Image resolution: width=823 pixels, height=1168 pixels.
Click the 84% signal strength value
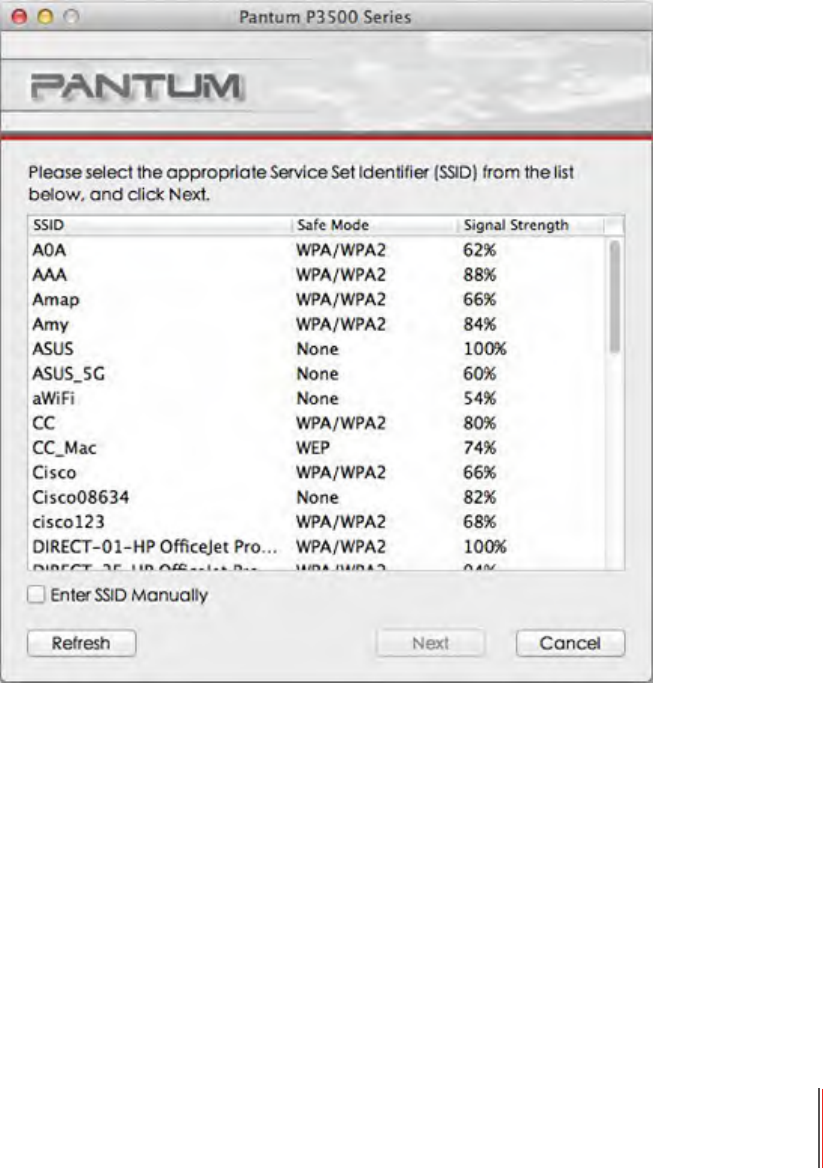480,324
